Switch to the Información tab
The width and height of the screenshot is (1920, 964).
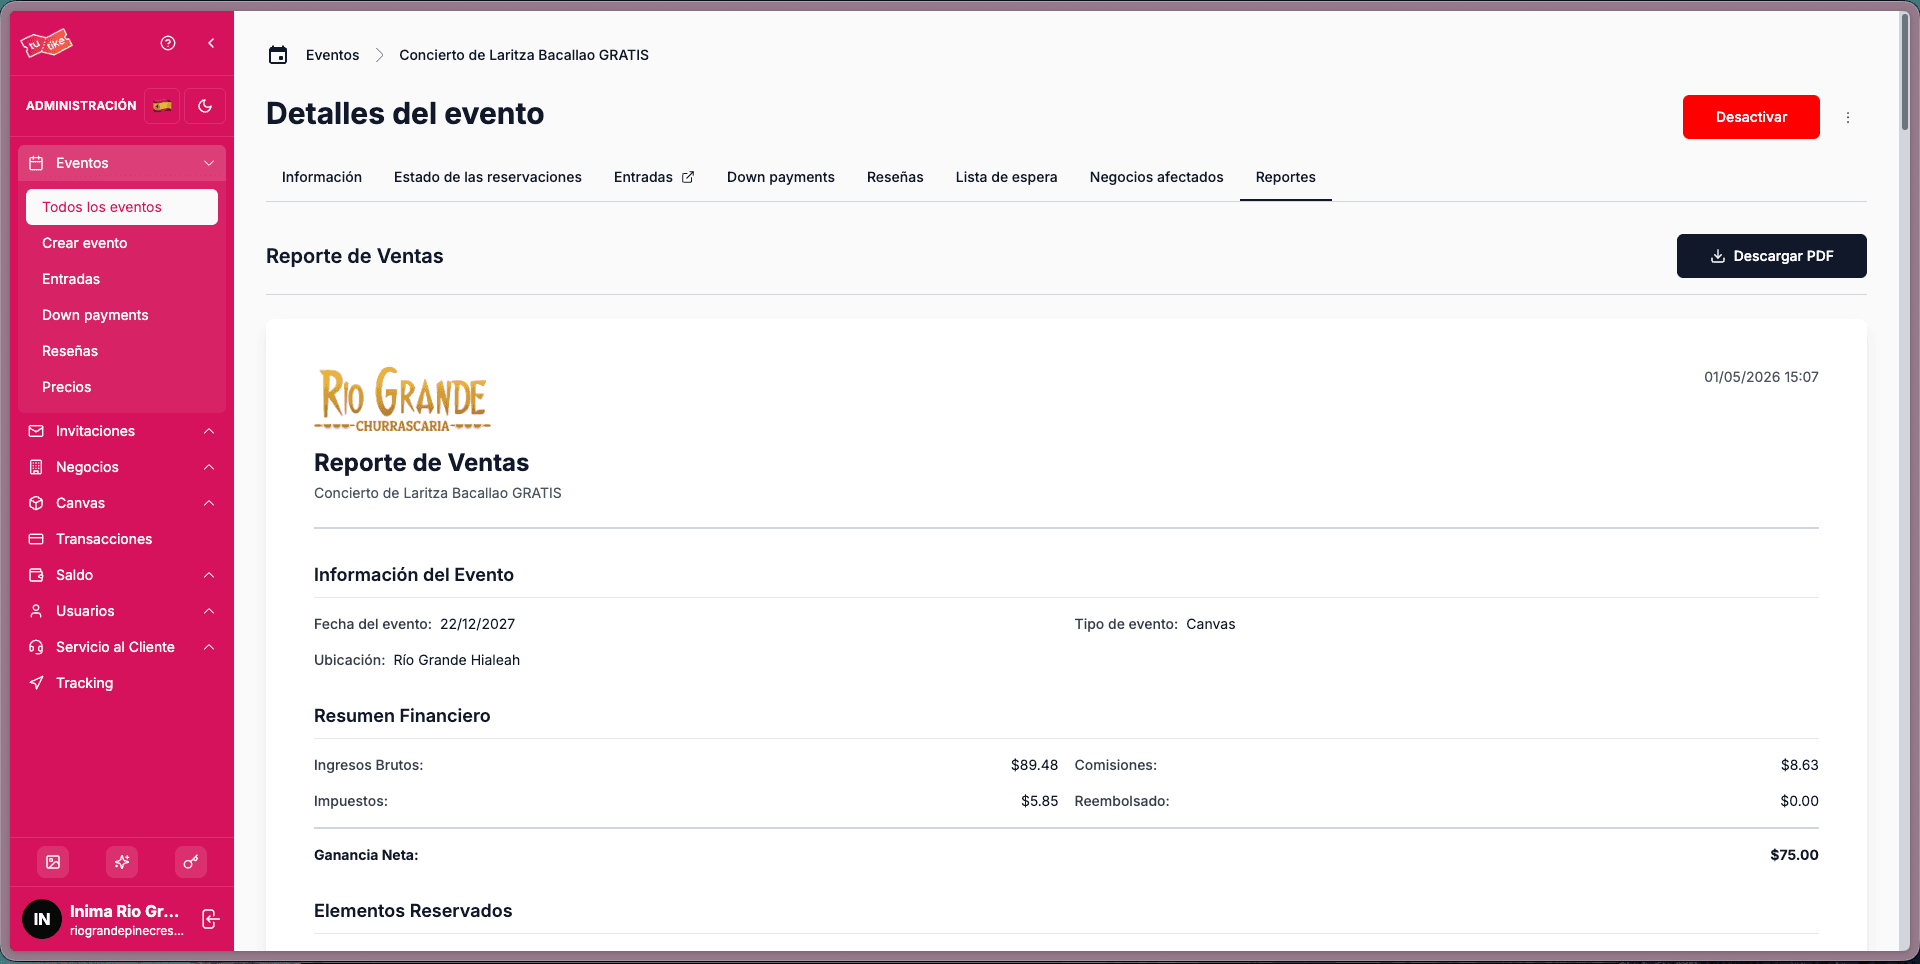pos(322,177)
